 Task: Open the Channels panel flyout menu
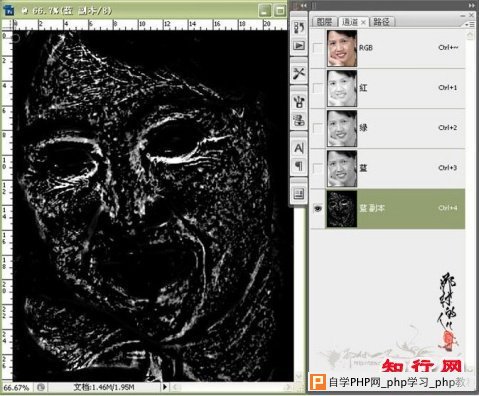coord(470,24)
